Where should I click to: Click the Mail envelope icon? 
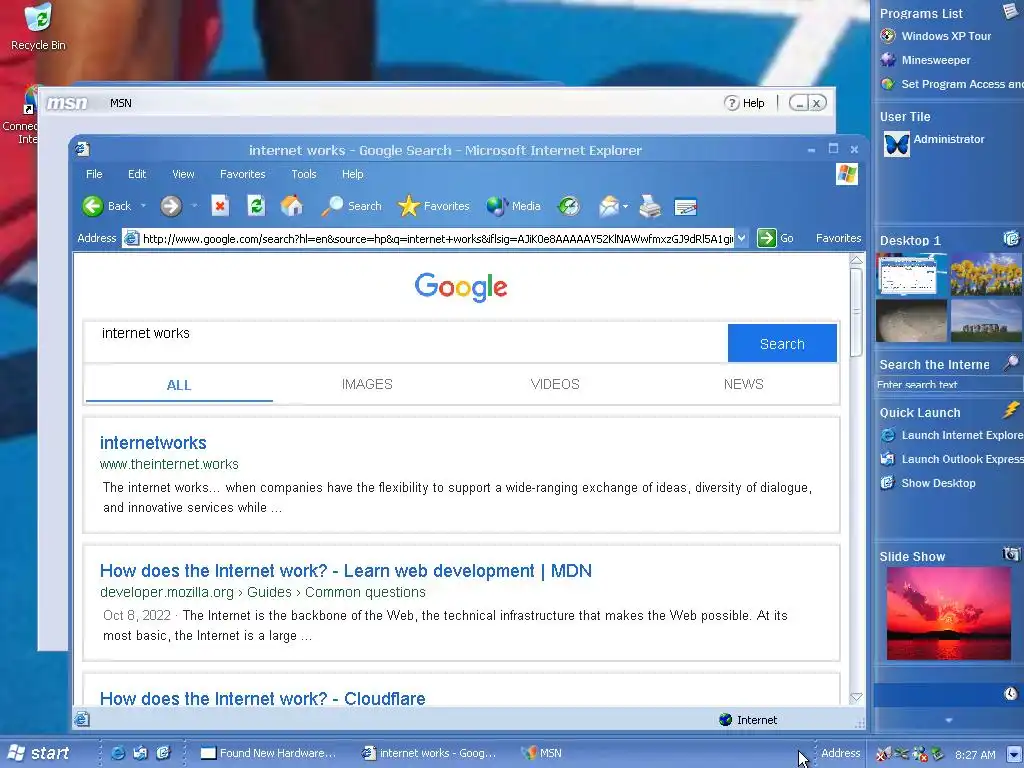pyautogui.click(x=609, y=206)
